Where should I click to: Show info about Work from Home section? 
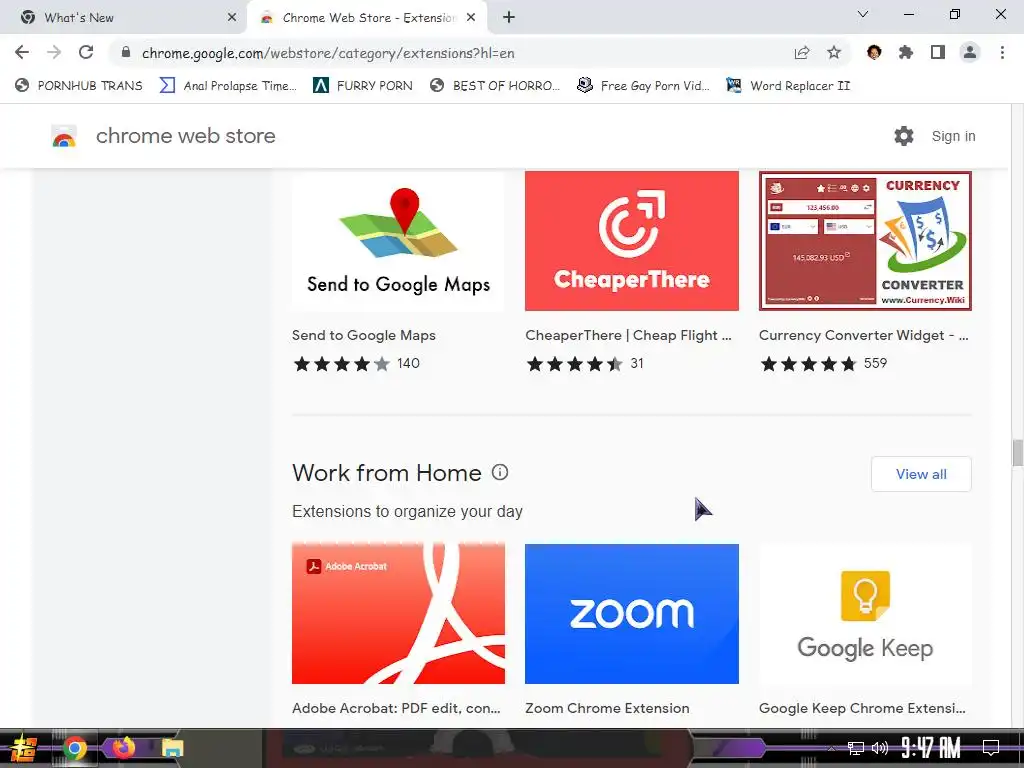coord(500,472)
